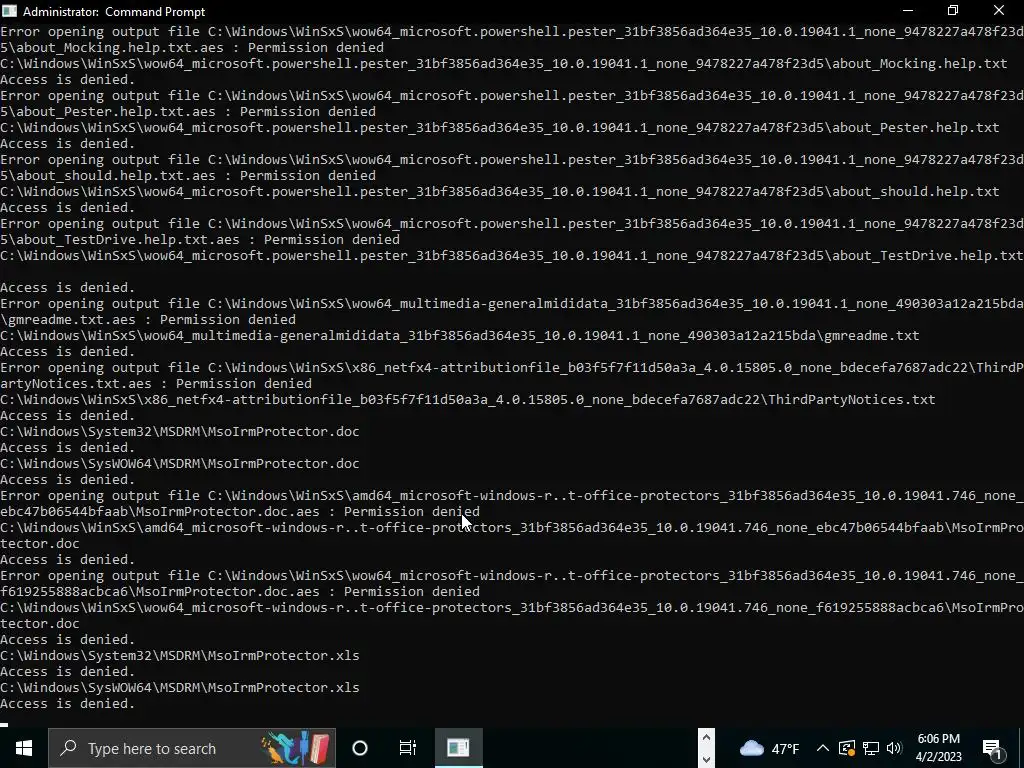Click the taskbar toolbar scroll-down arrow
This screenshot has height=768, width=1024.
(706, 759)
